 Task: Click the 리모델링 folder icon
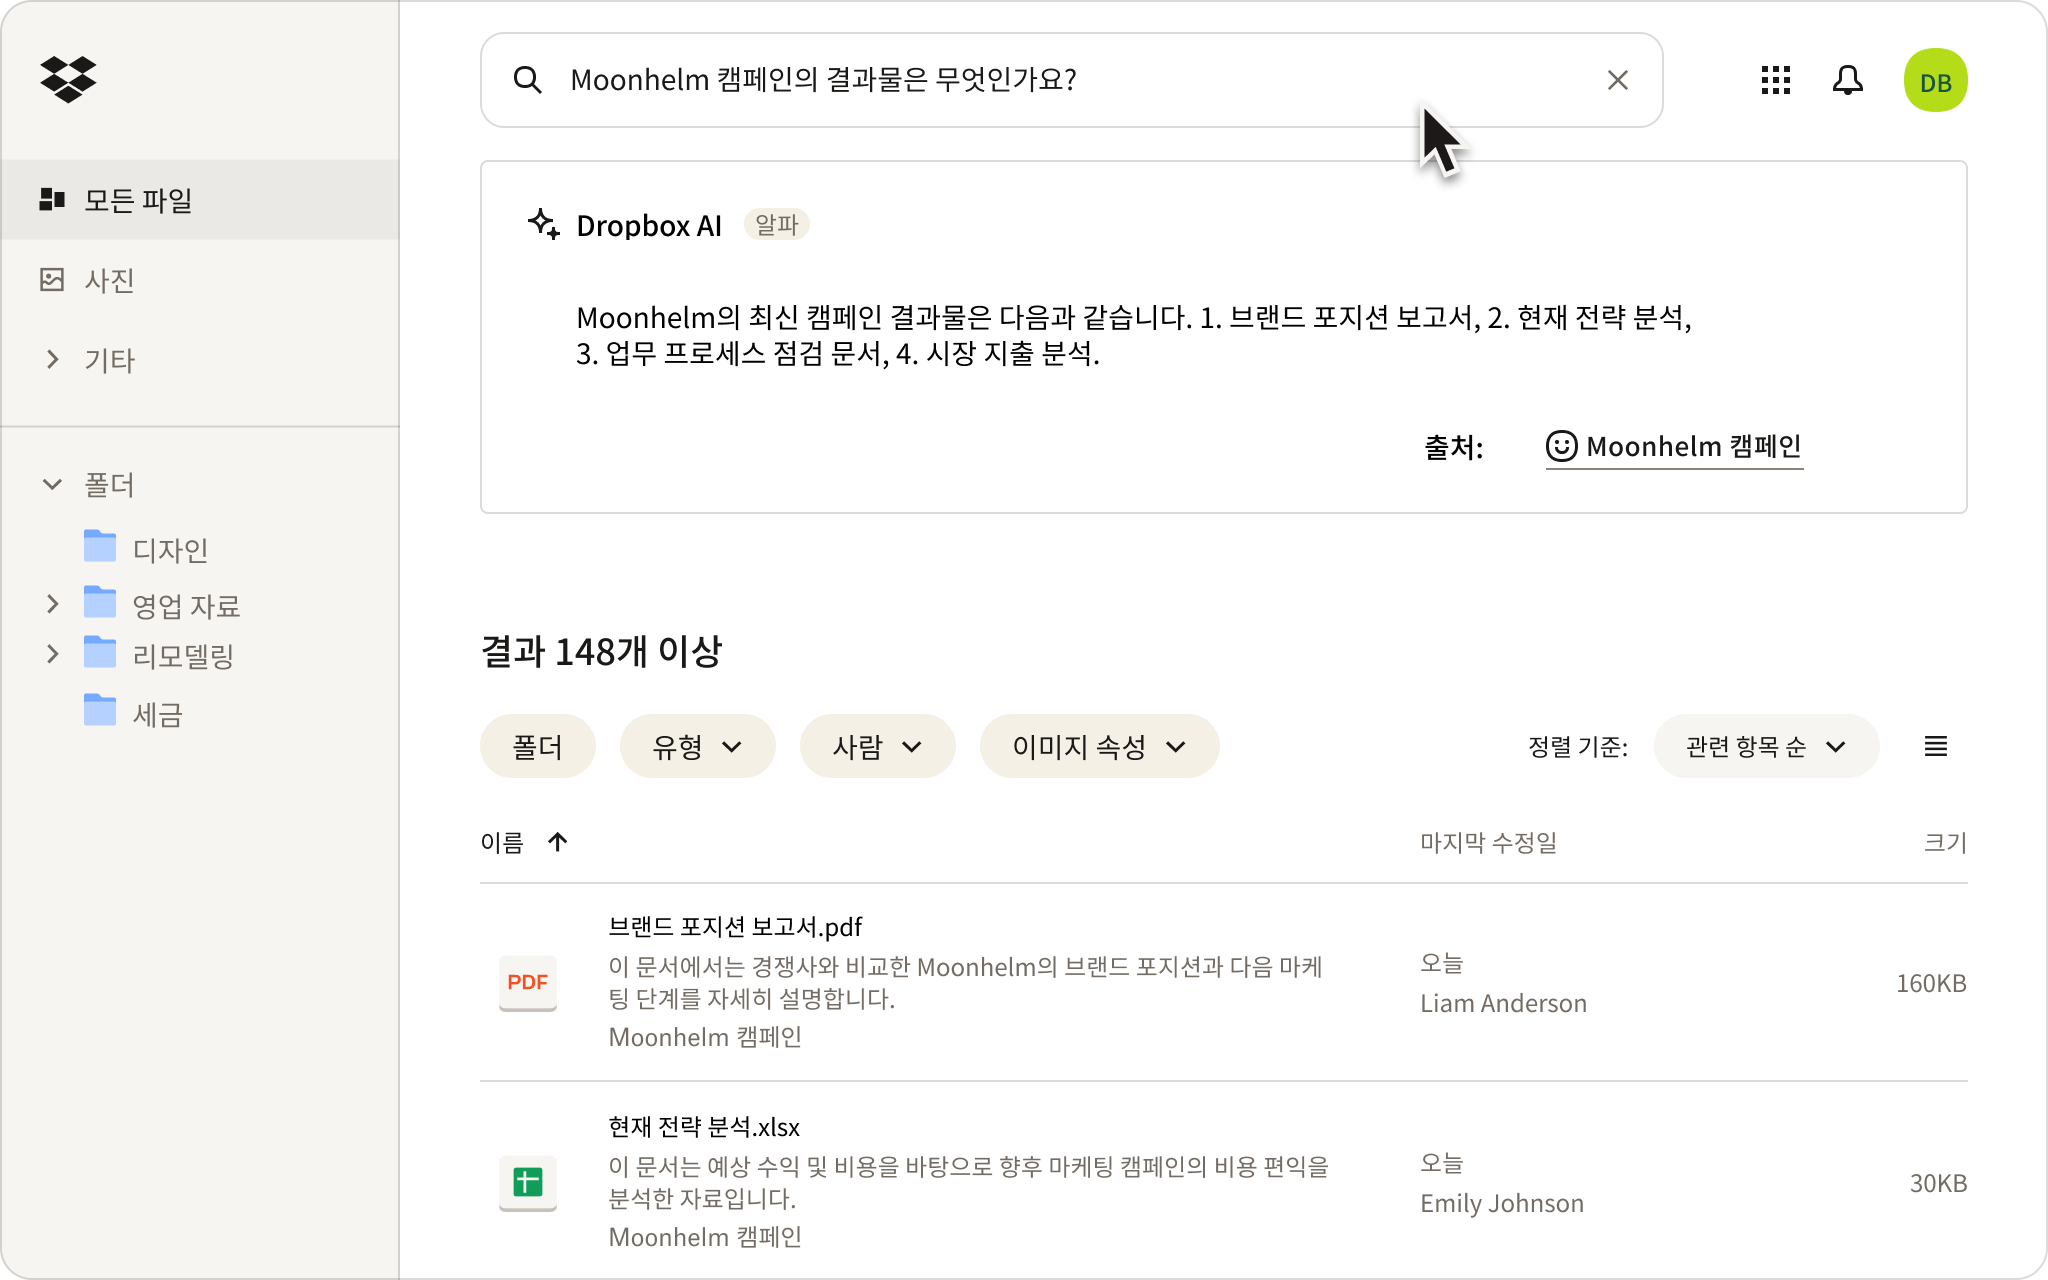(100, 652)
